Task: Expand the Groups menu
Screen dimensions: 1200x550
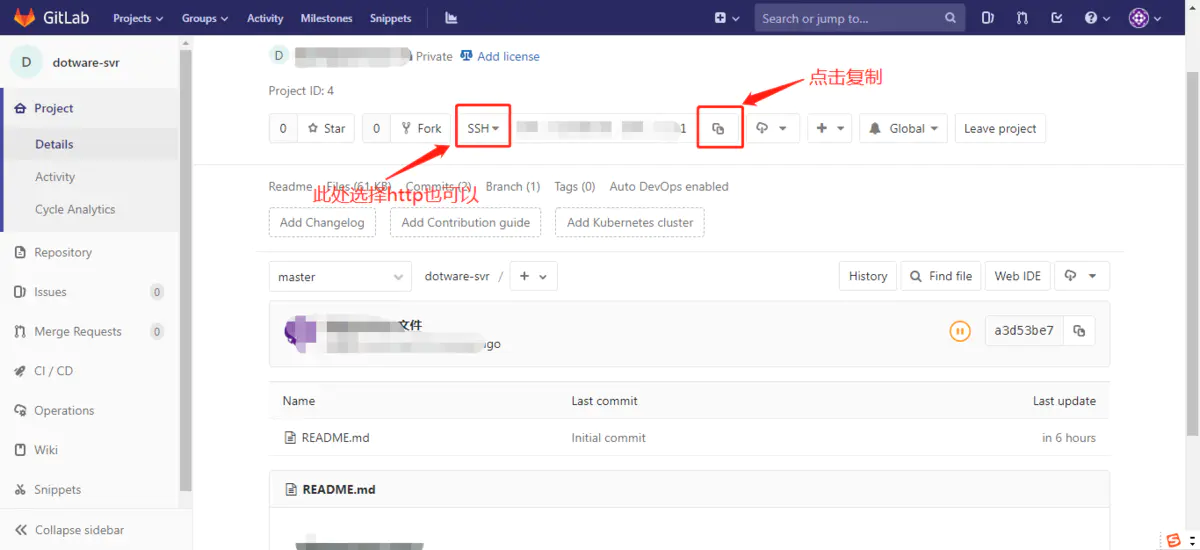Action: tap(204, 18)
